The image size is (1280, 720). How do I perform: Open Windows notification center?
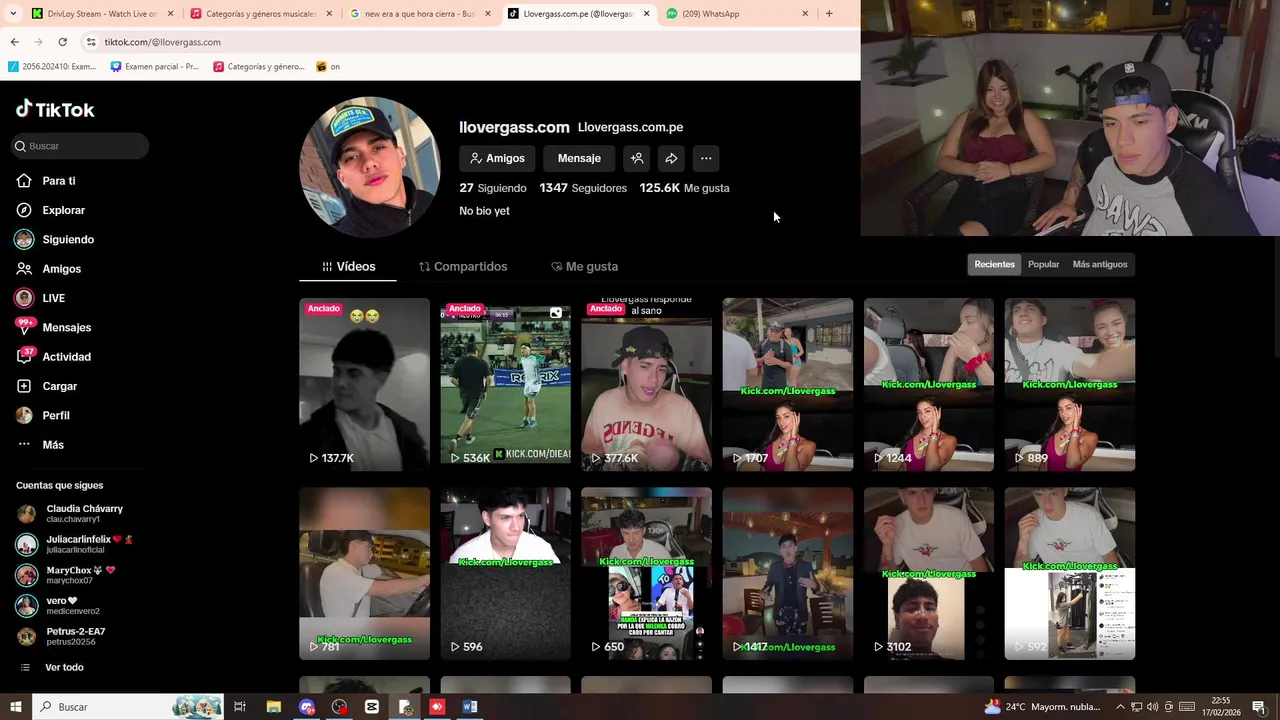(1259, 707)
